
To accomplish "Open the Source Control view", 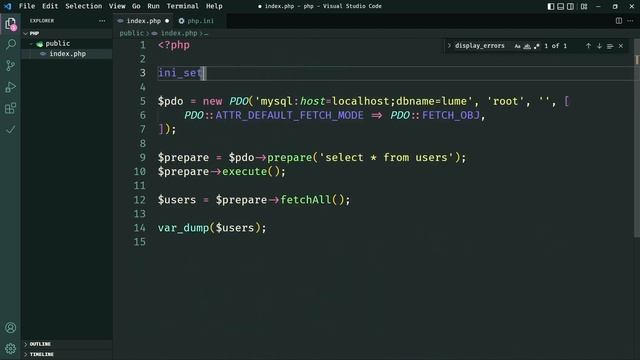I will click(11, 65).
